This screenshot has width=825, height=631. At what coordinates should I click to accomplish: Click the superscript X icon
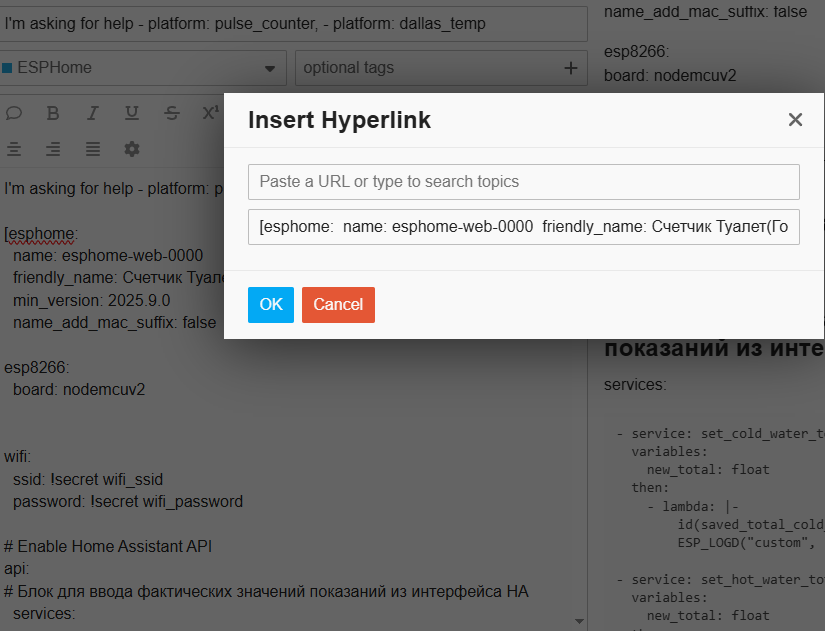(210, 112)
